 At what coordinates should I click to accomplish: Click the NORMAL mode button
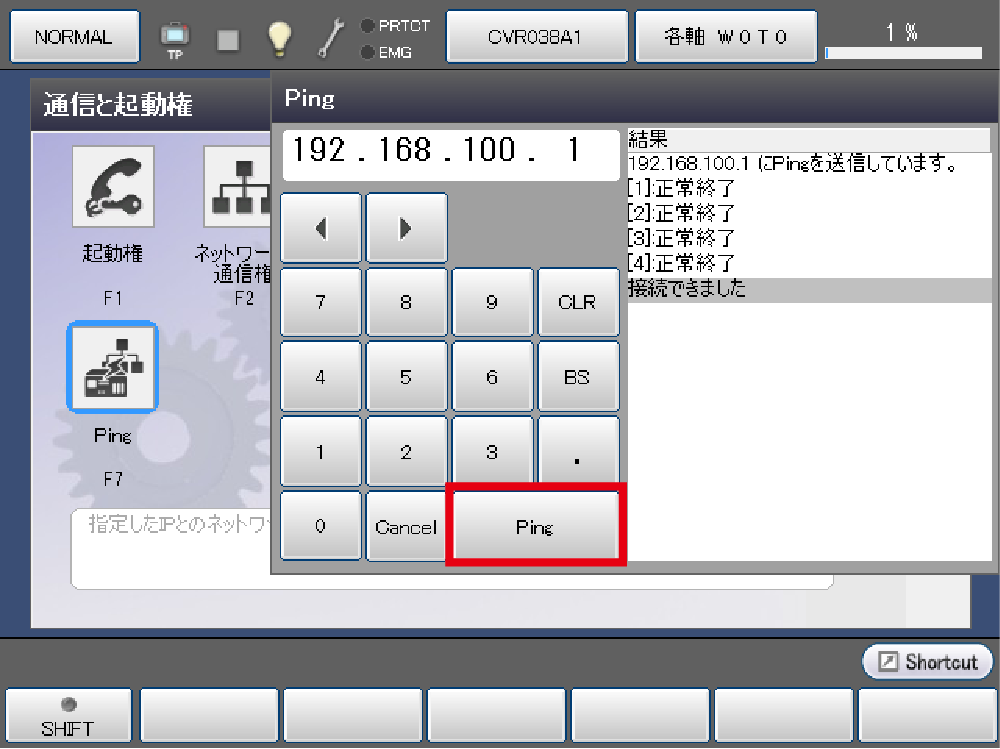pos(74,37)
